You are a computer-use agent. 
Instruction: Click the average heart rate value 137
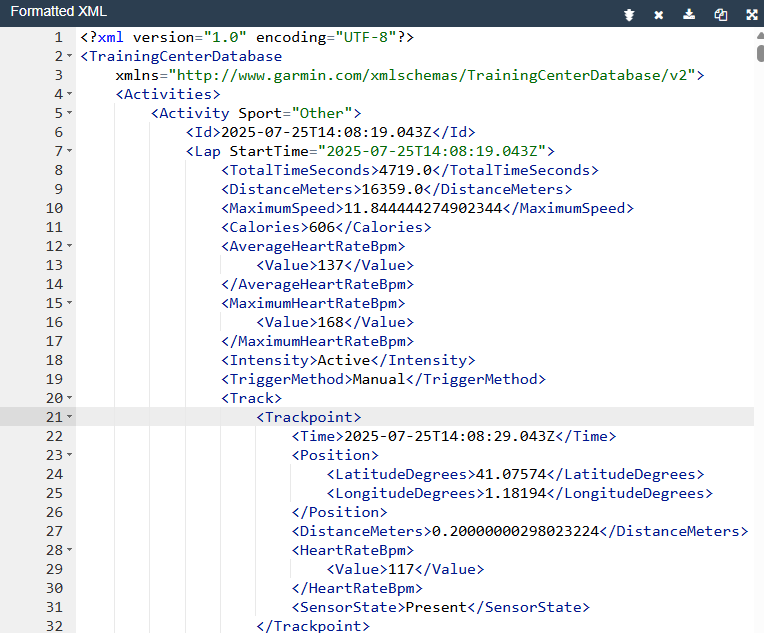point(331,265)
